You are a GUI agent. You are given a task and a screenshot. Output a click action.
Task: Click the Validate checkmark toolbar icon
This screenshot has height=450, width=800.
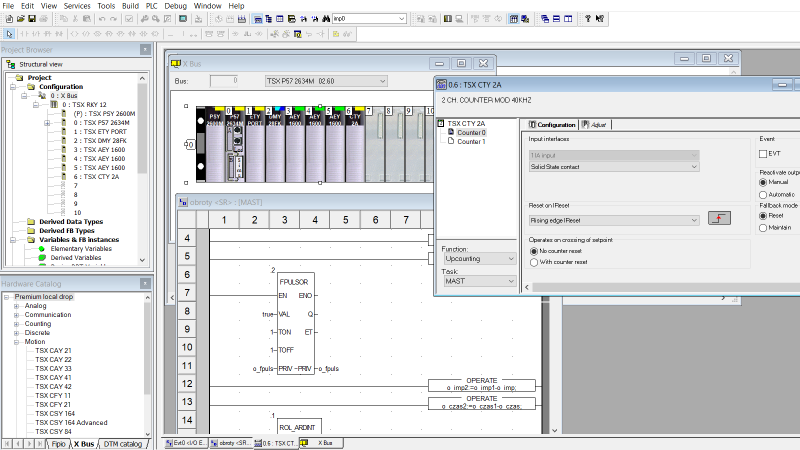click(129, 19)
